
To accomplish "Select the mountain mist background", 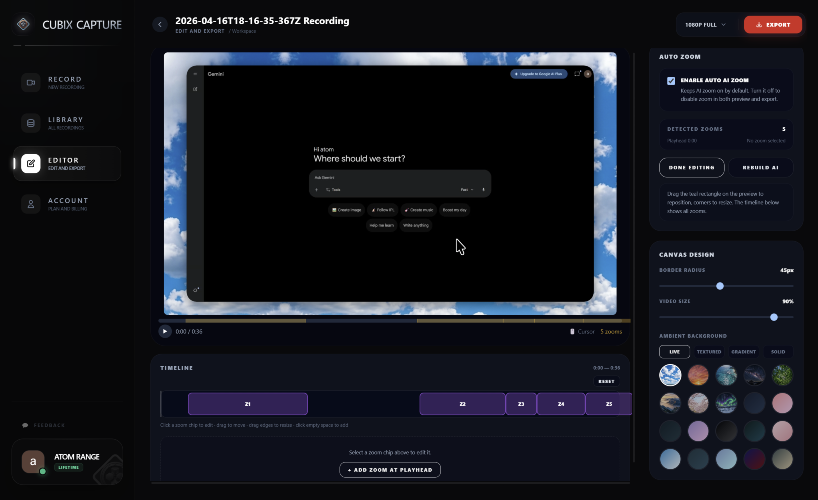I will 670,403.
